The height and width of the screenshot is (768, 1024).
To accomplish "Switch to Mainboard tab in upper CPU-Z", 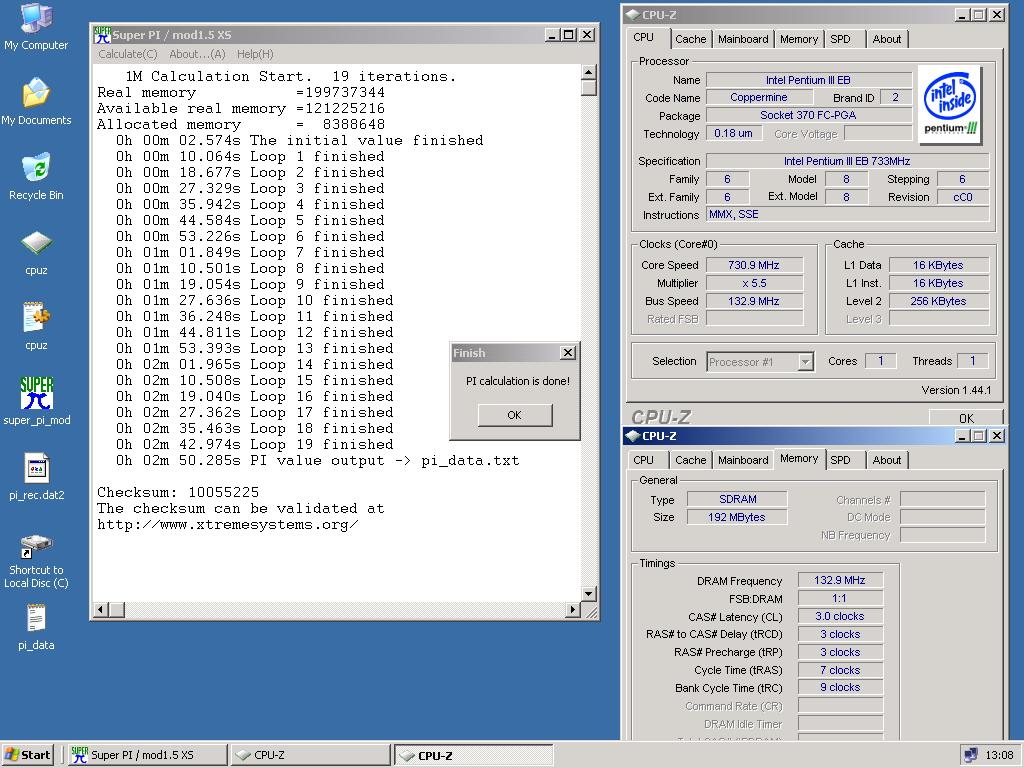I will (743, 39).
